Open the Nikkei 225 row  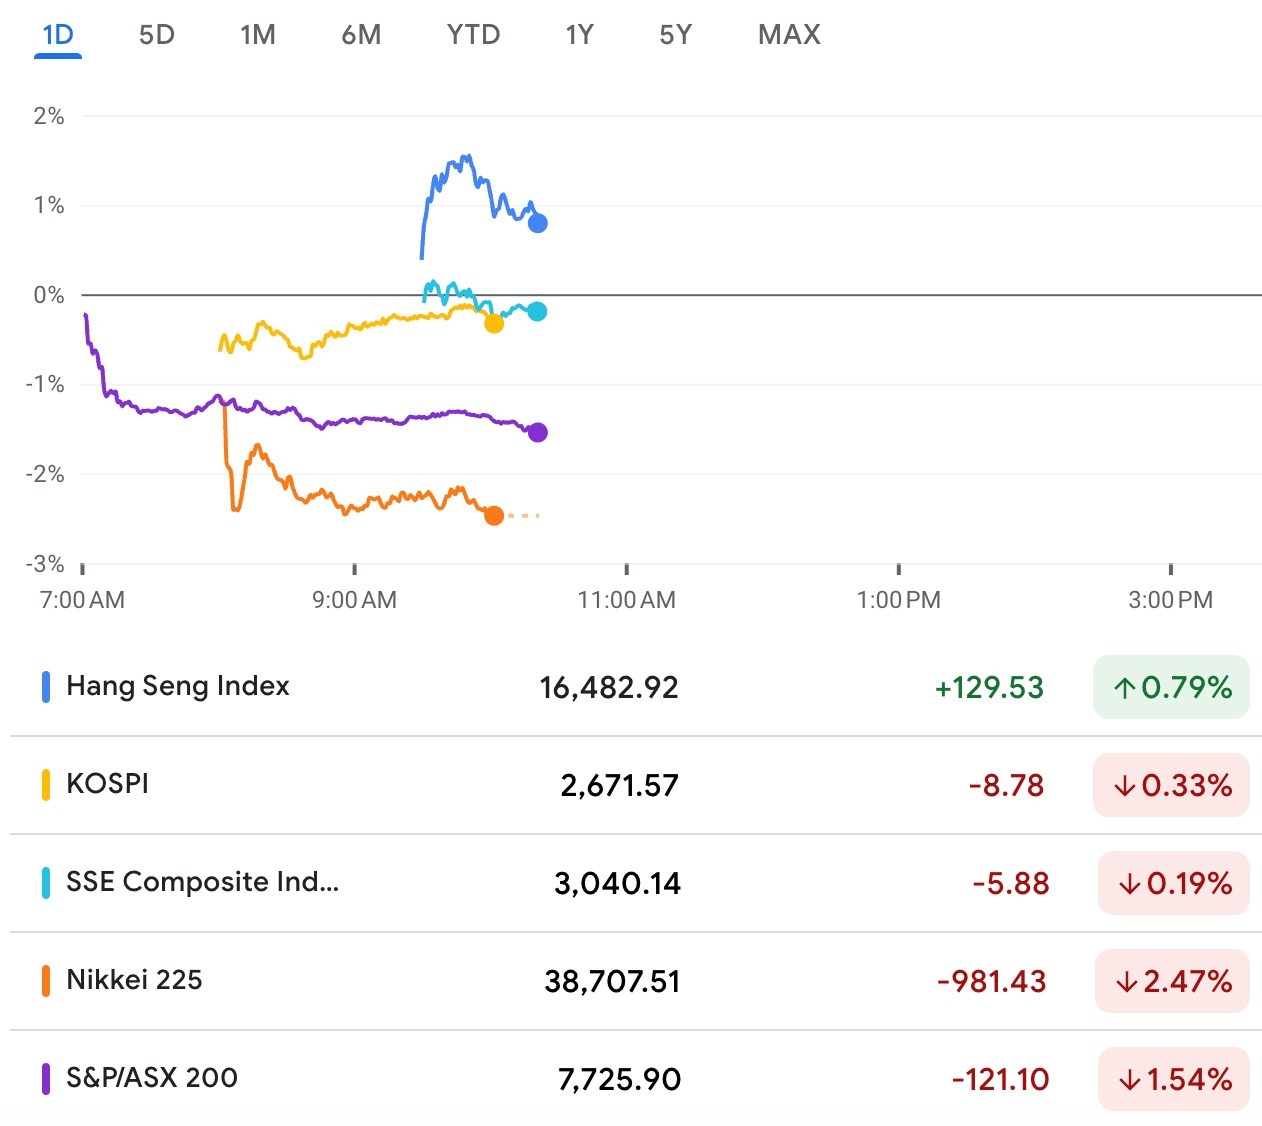(636, 981)
